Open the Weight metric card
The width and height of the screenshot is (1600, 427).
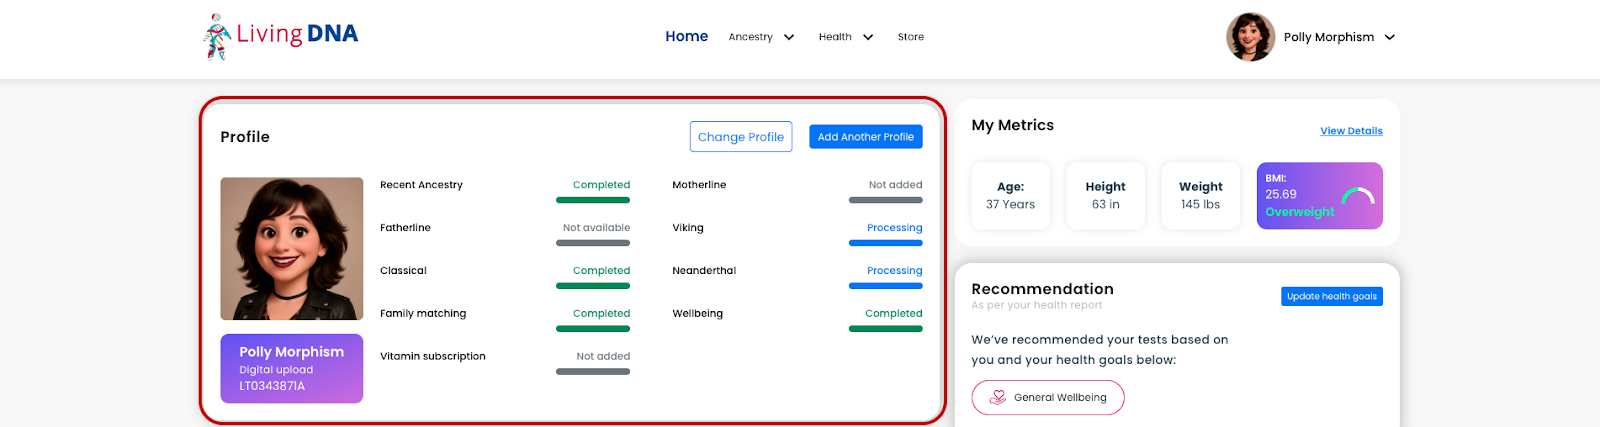pos(1200,196)
